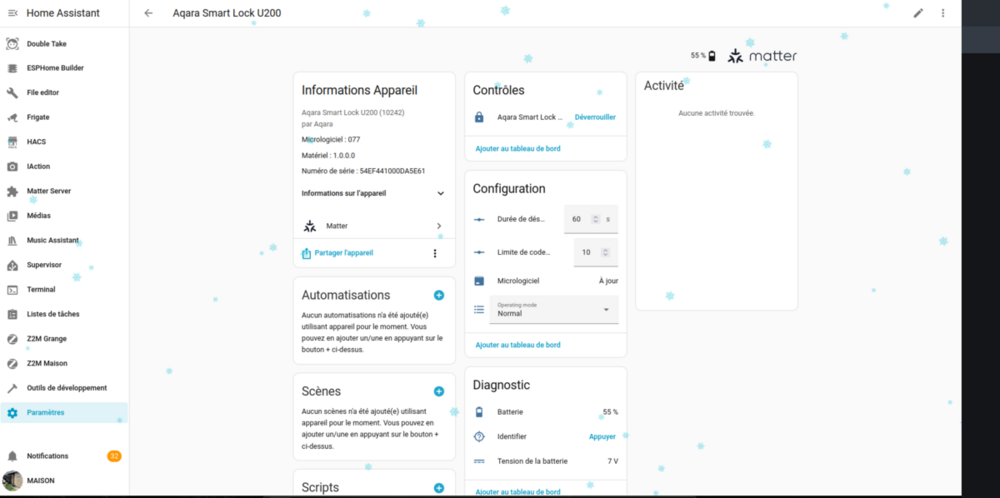Click the Z2M Maison icon
The image size is (1000, 498).
(12, 363)
